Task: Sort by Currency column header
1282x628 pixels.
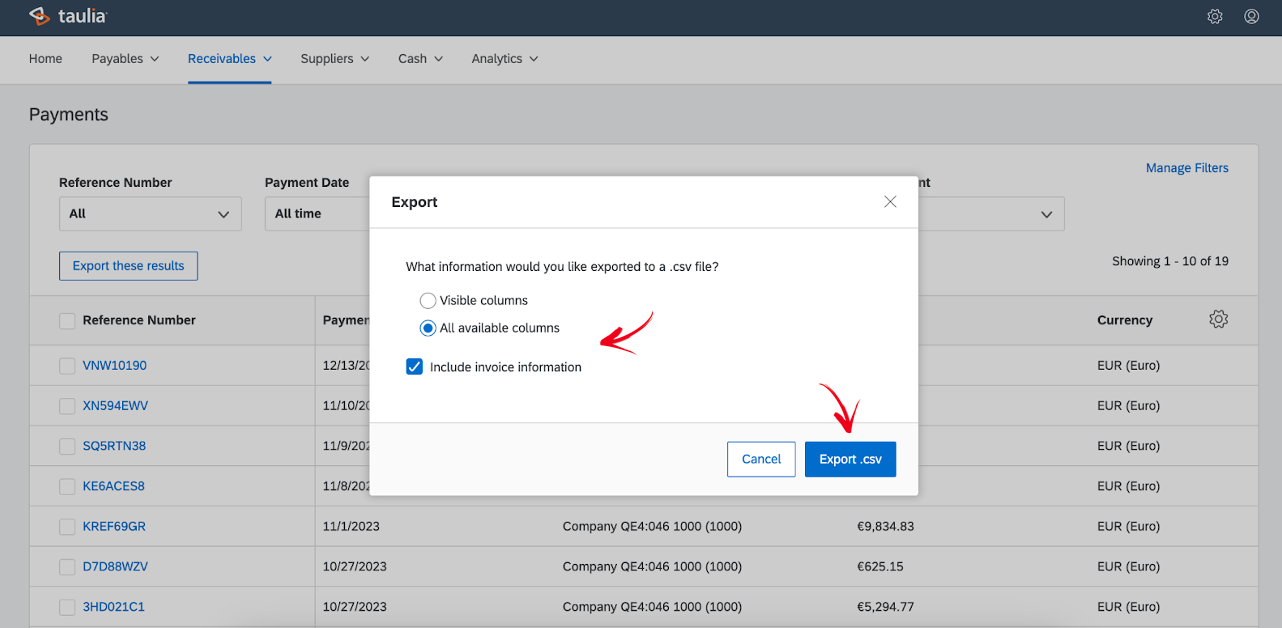Action: pos(1125,321)
